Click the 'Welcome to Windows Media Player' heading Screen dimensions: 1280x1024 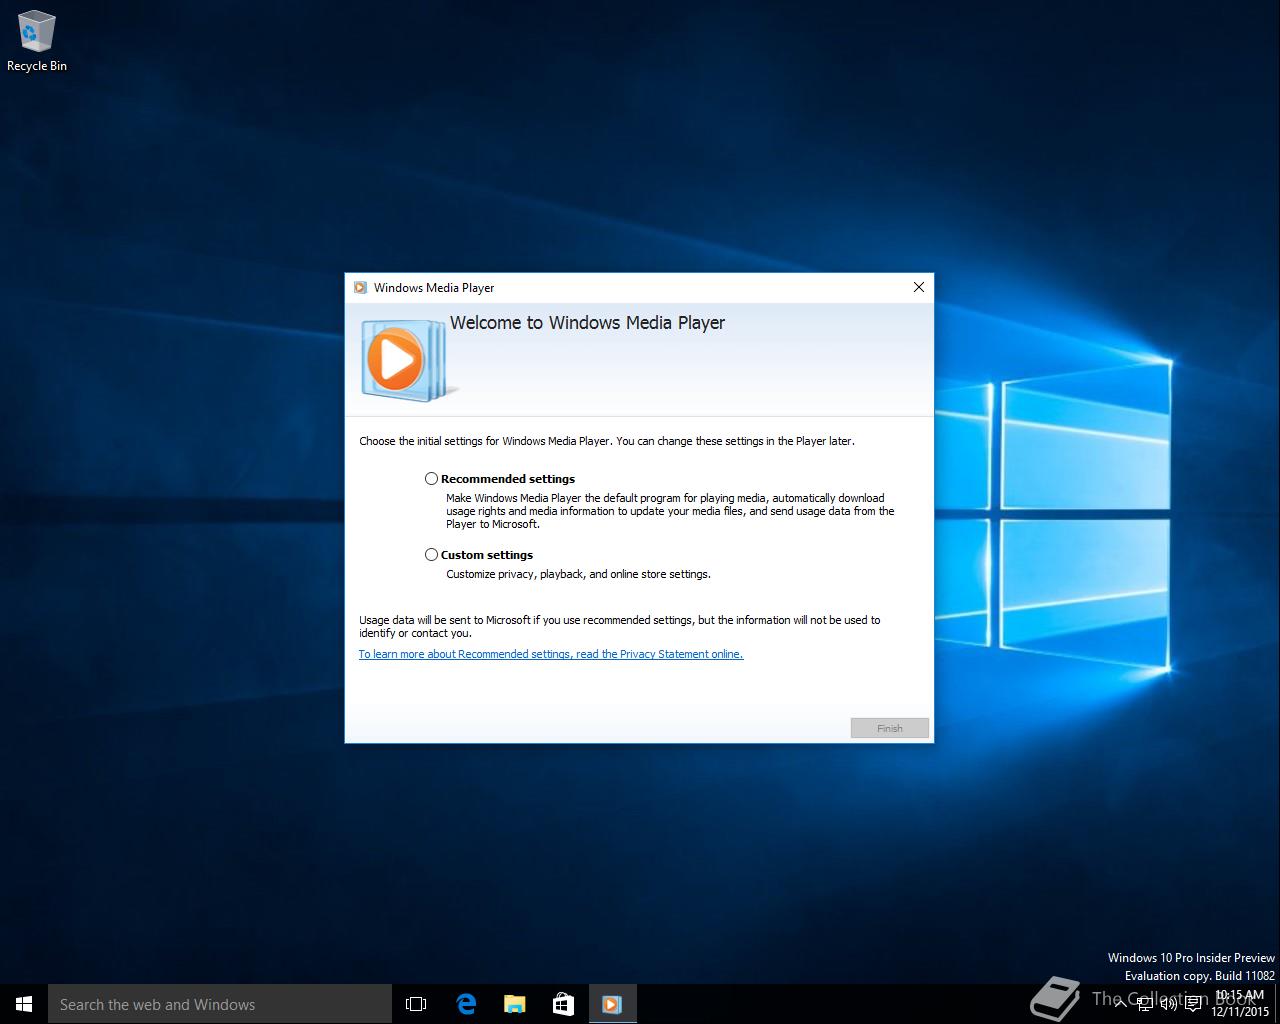587,323
